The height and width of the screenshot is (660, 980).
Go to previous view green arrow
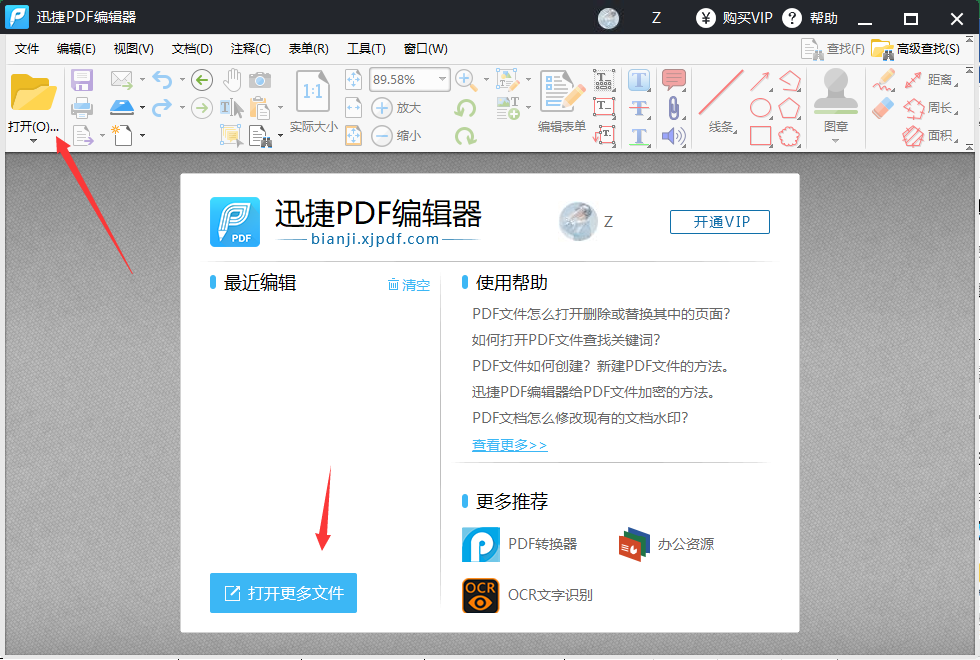(202, 80)
